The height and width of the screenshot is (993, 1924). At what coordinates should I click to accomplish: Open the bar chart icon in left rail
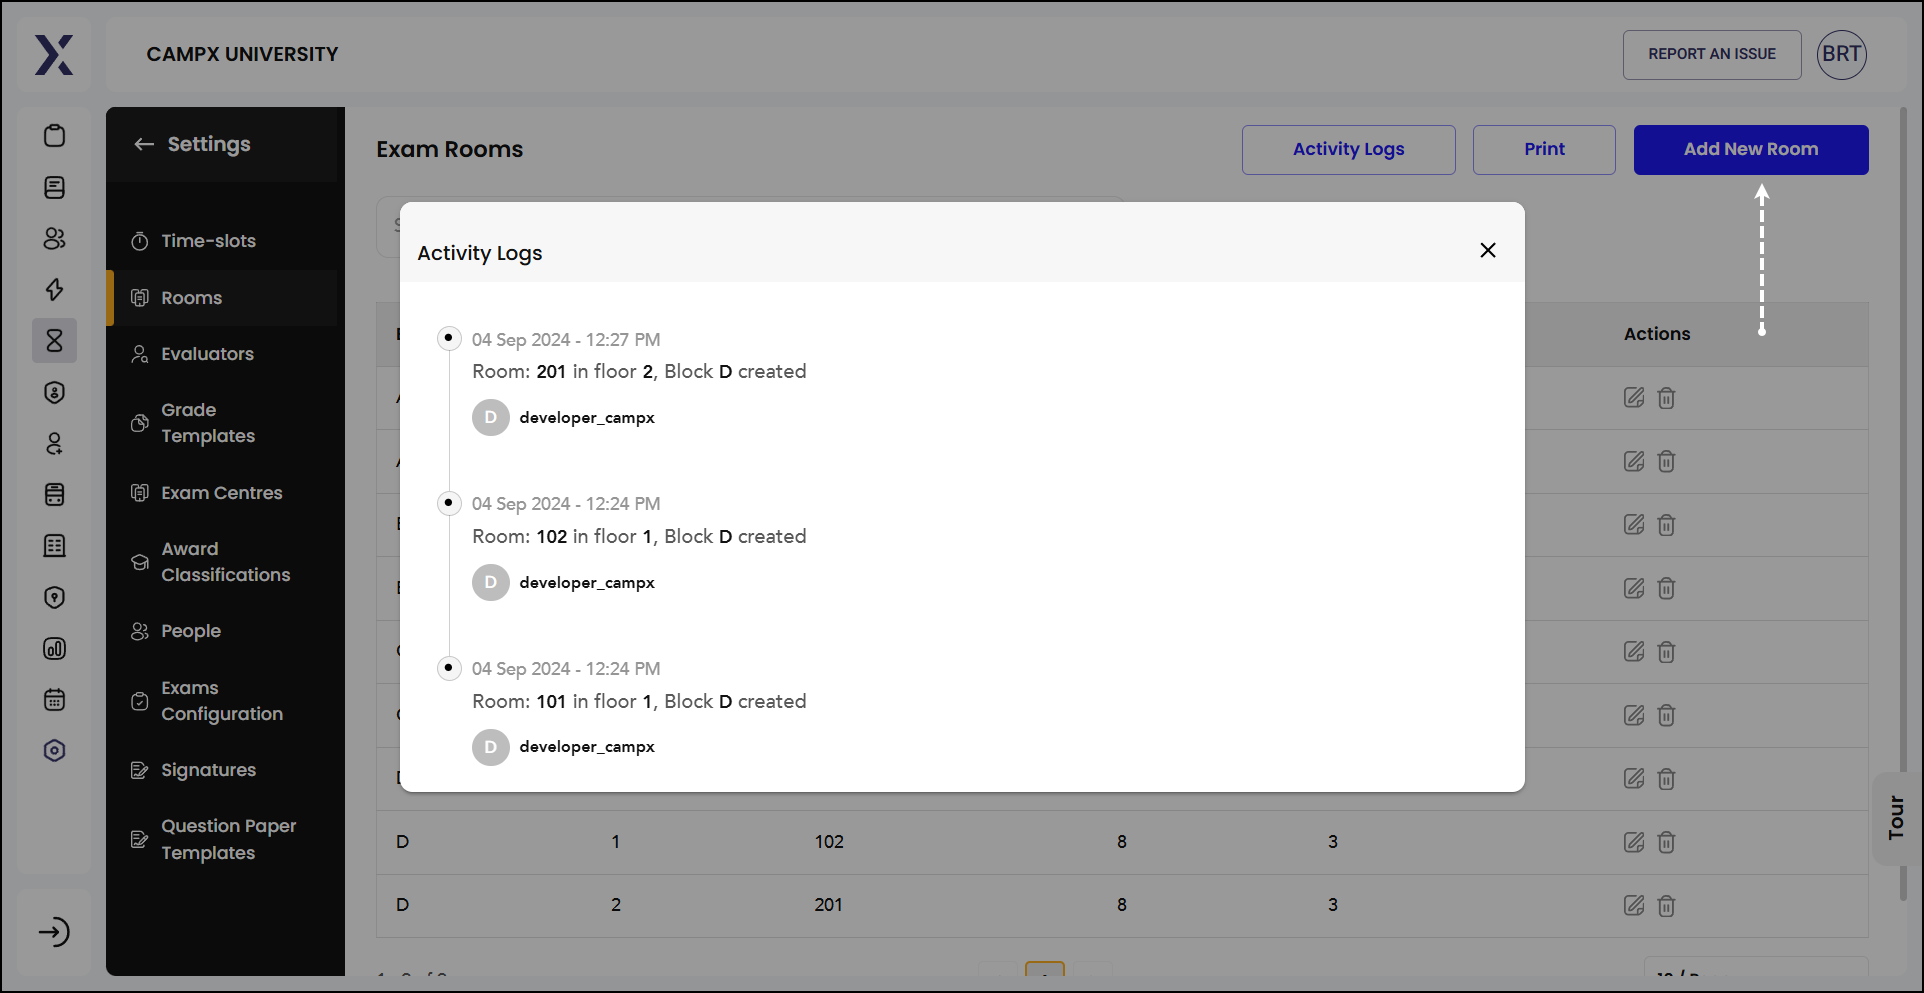tap(55, 649)
